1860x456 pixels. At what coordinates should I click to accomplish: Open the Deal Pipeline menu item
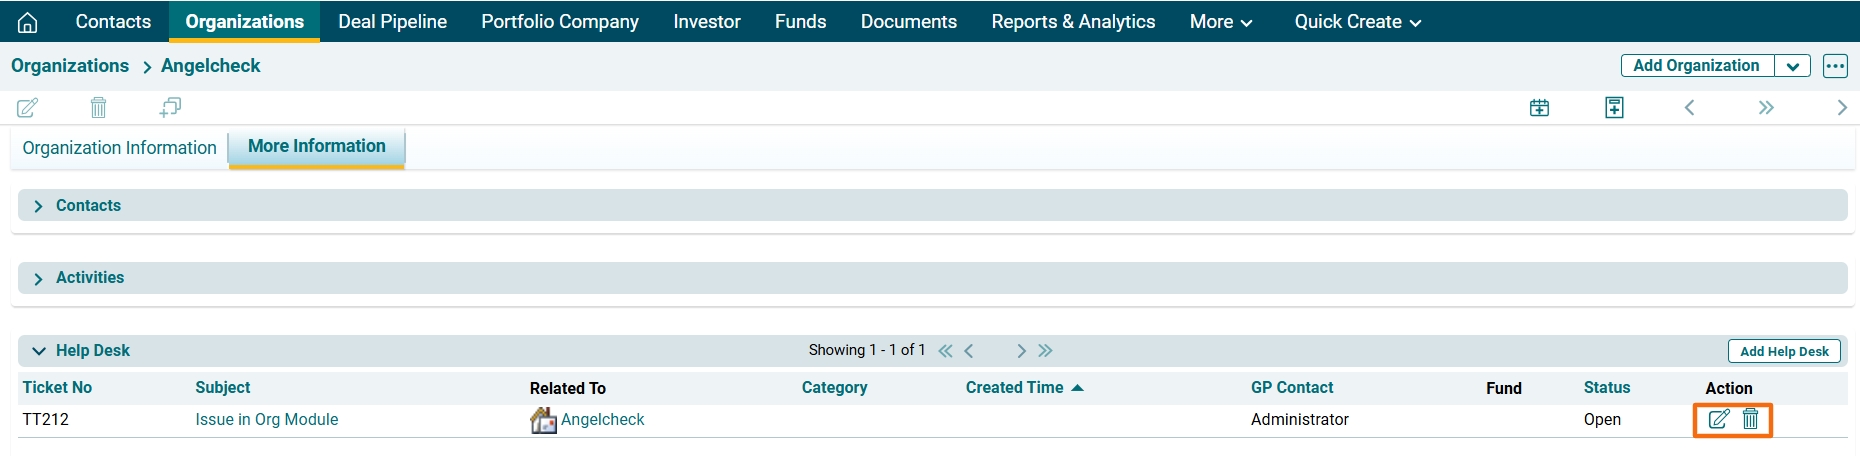tap(392, 22)
